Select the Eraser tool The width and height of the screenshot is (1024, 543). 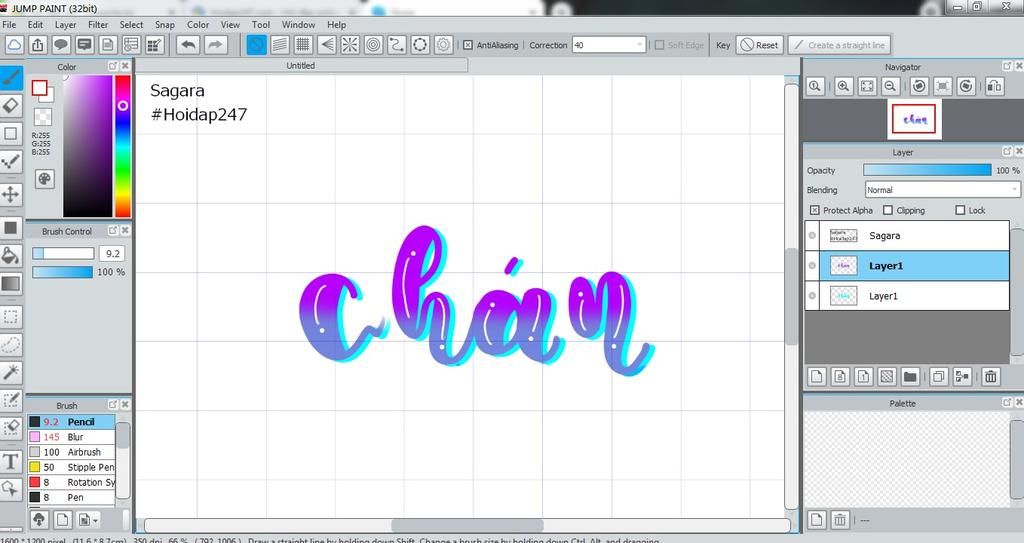tap(11, 106)
